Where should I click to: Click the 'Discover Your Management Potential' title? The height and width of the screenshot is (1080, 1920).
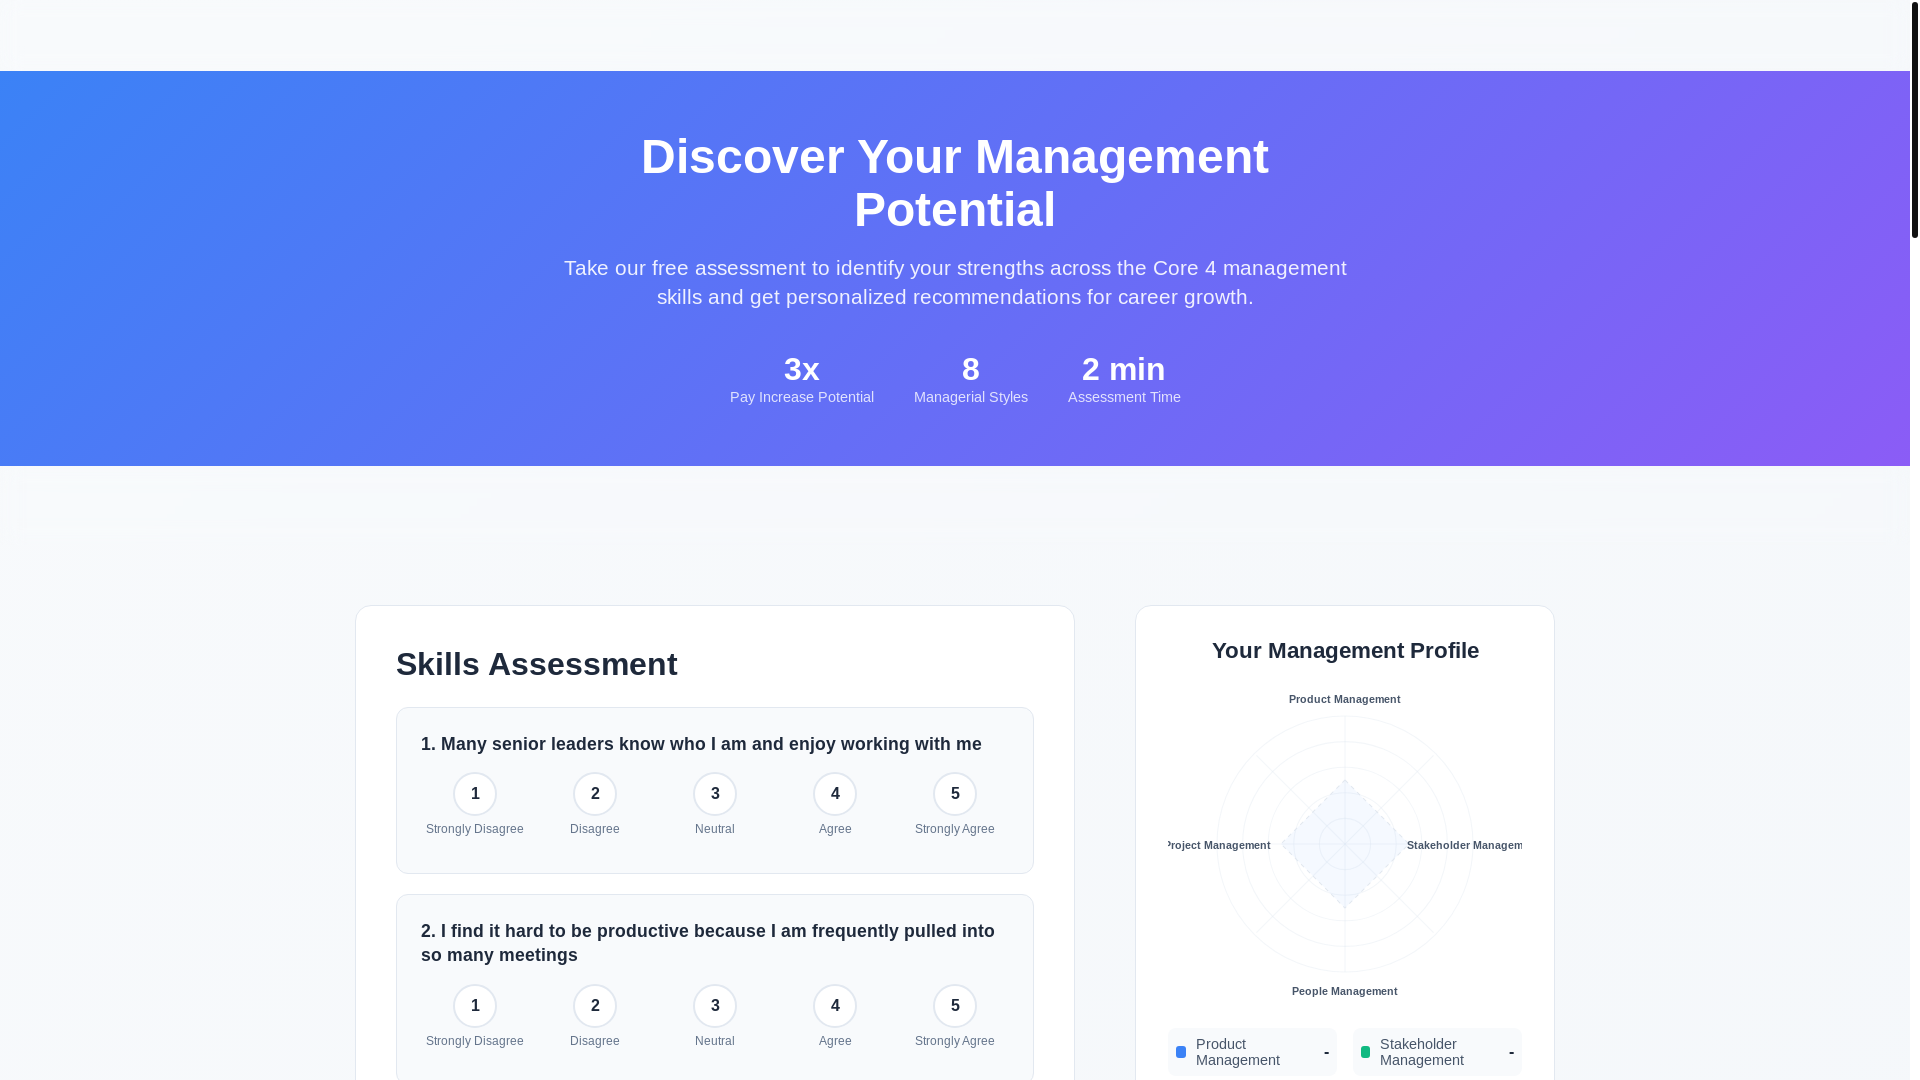pyautogui.click(x=955, y=183)
